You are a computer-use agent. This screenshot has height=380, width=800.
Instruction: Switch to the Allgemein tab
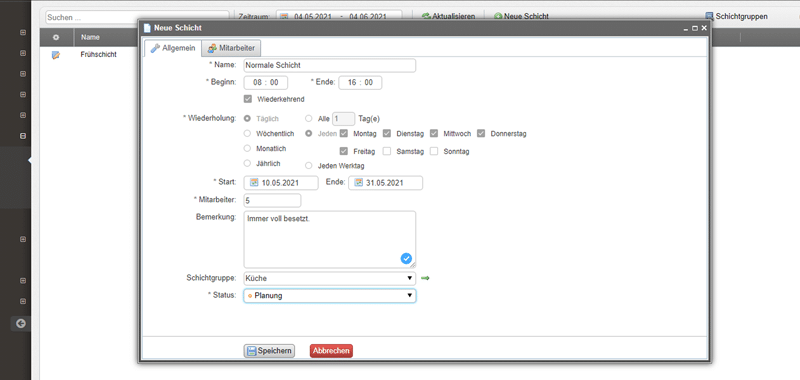(x=172, y=48)
